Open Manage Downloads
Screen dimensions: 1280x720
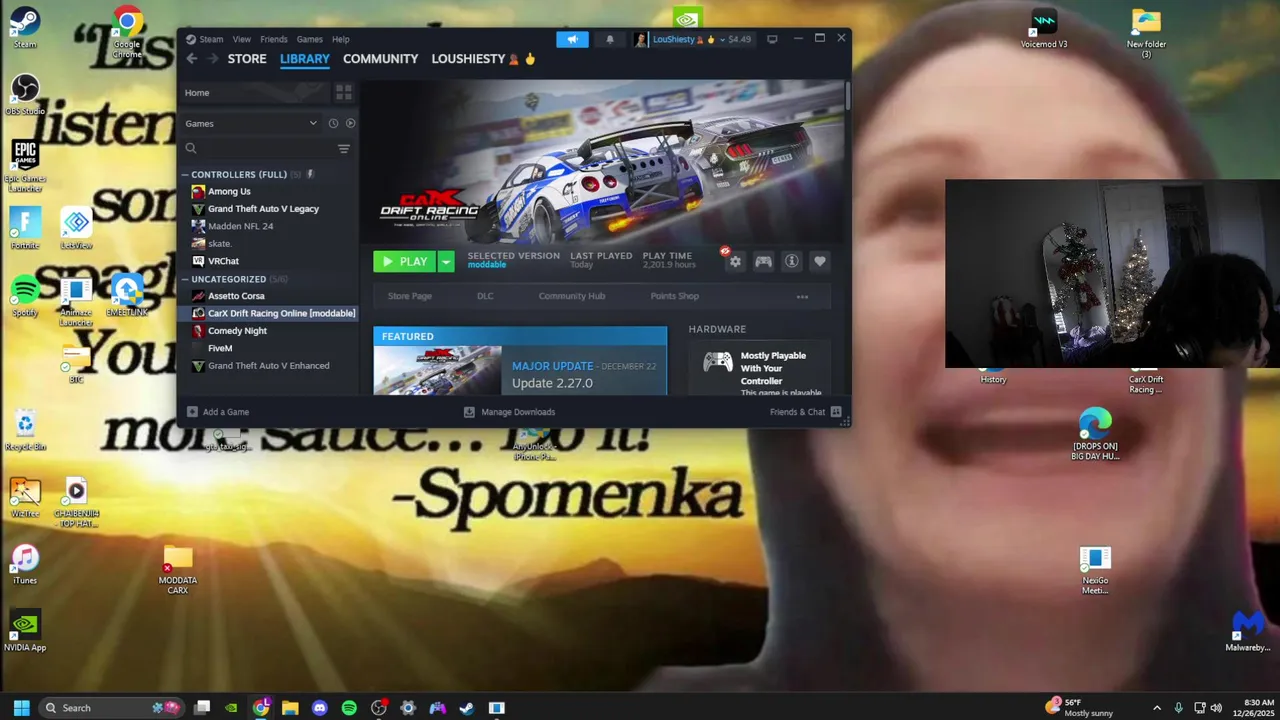pos(509,412)
